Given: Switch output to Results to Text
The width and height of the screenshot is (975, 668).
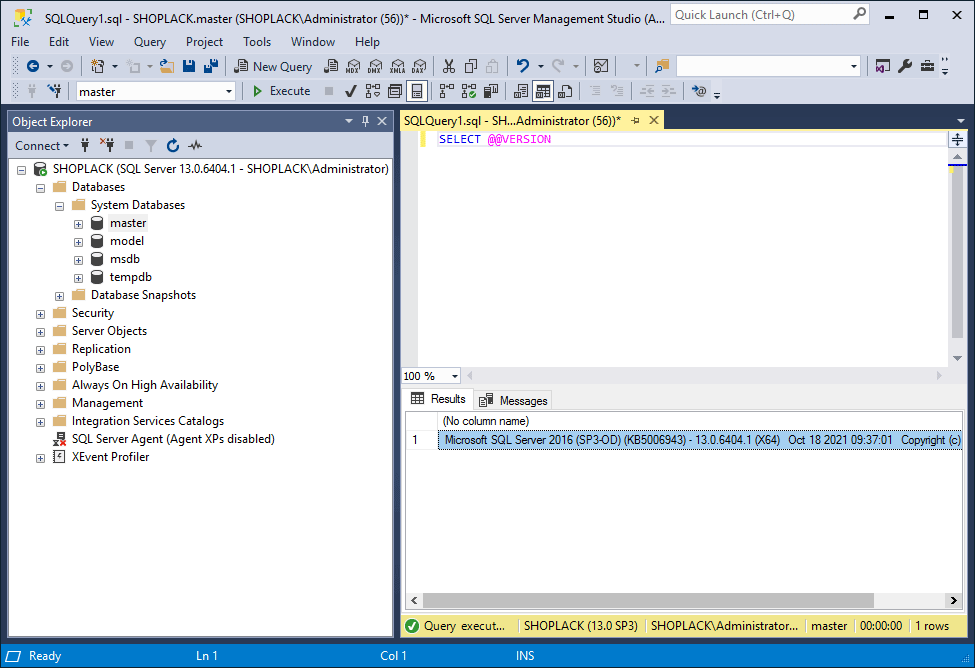Looking at the screenshot, I should pos(521,91).
